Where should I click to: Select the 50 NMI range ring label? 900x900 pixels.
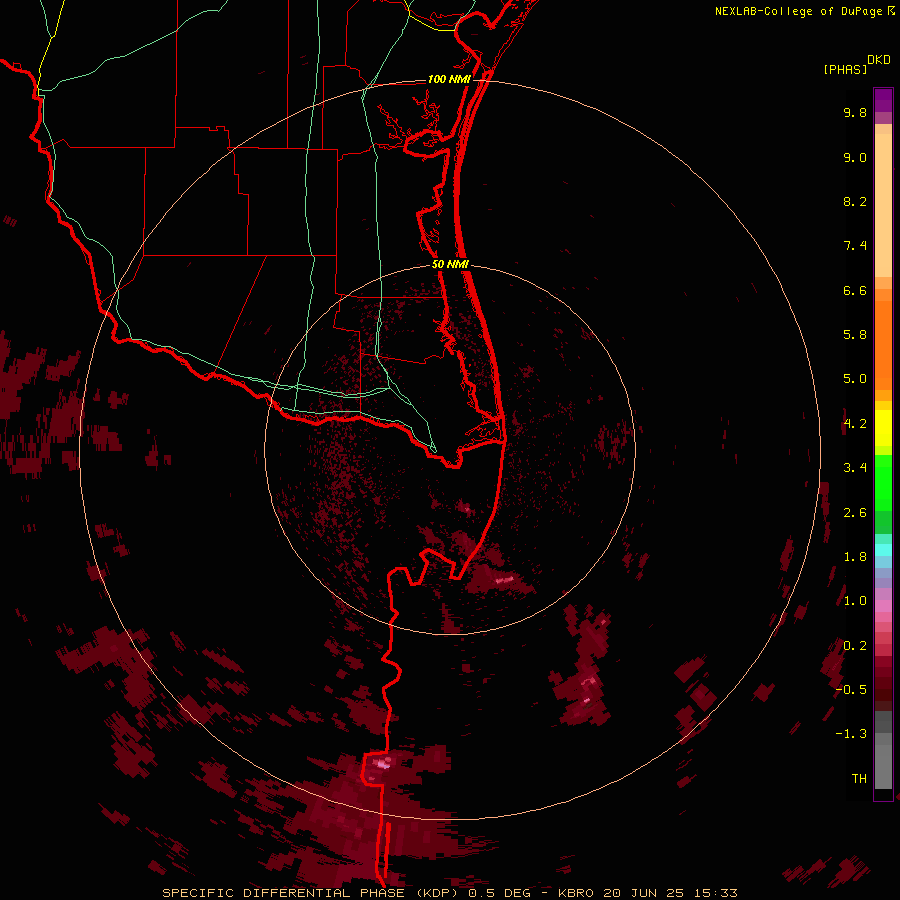tap(450, 264)
